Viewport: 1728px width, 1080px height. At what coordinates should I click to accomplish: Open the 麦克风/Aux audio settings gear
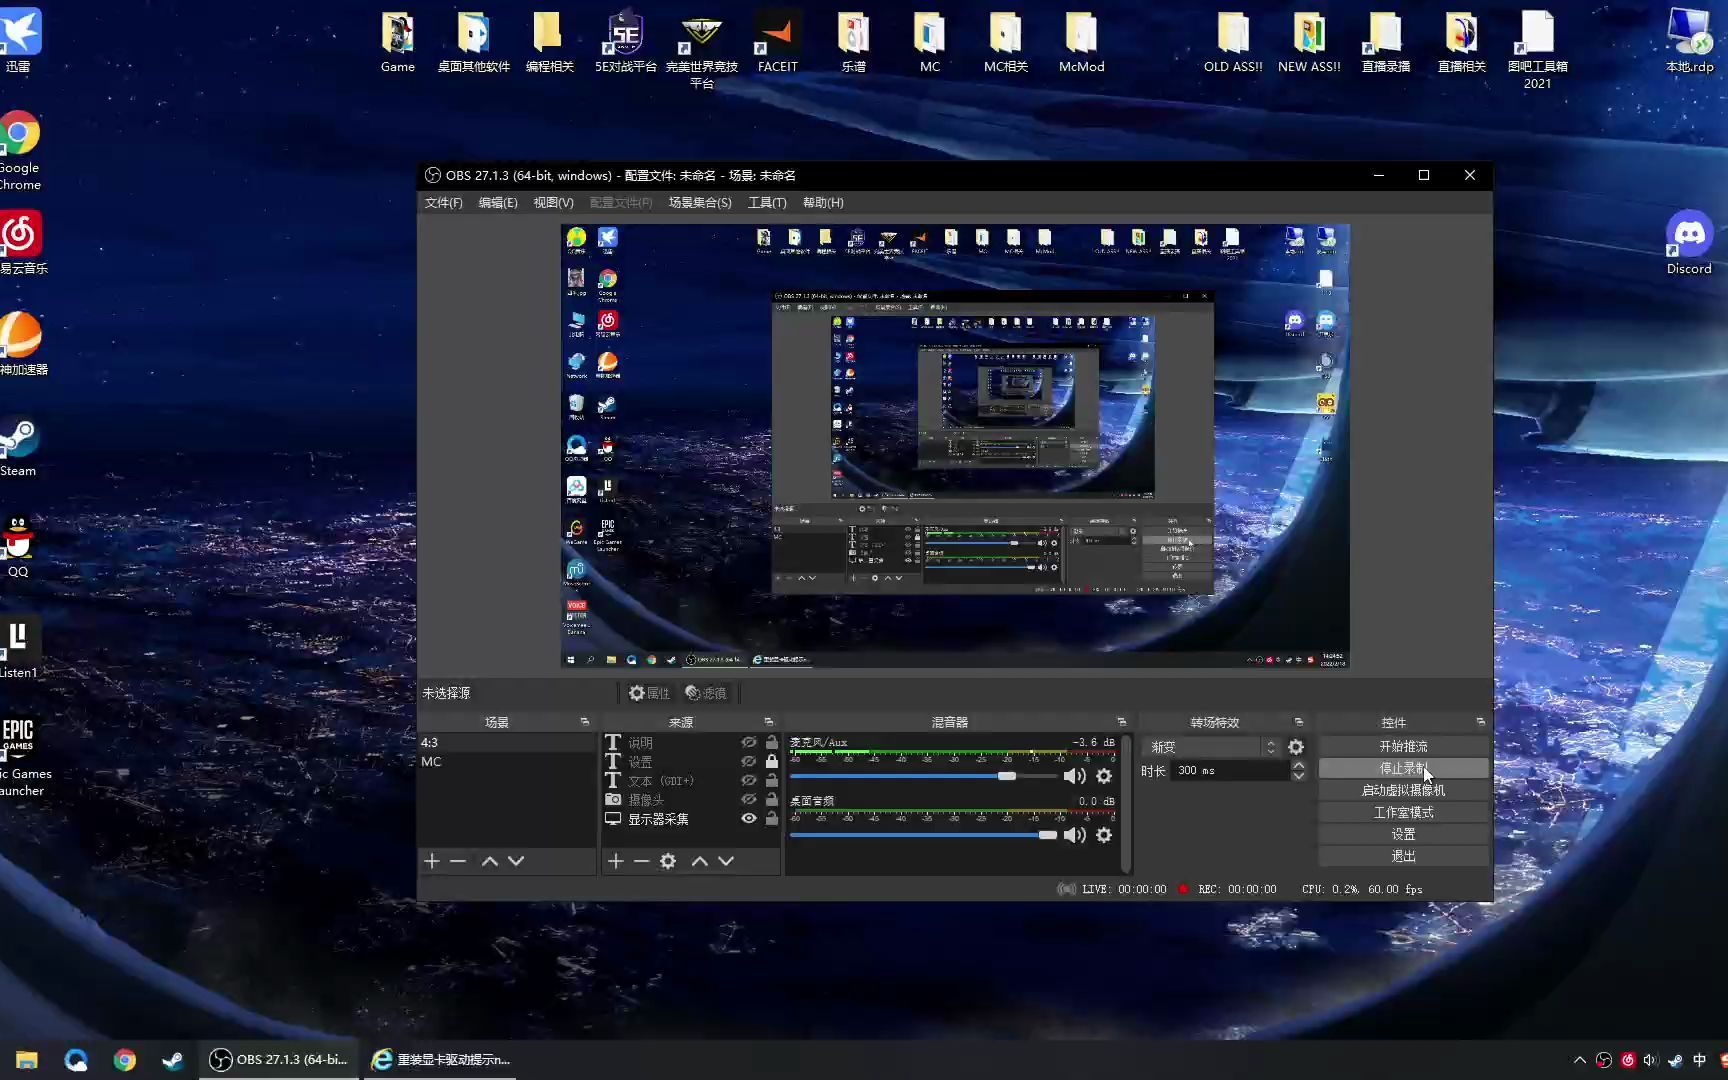point(1104,776)
